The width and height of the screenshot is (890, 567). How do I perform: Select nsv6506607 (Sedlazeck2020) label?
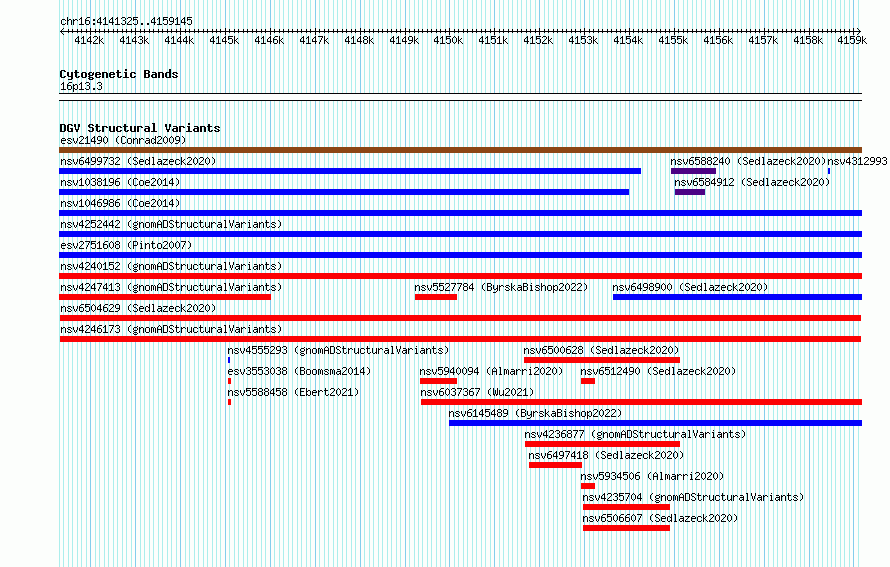pos(660,518)
